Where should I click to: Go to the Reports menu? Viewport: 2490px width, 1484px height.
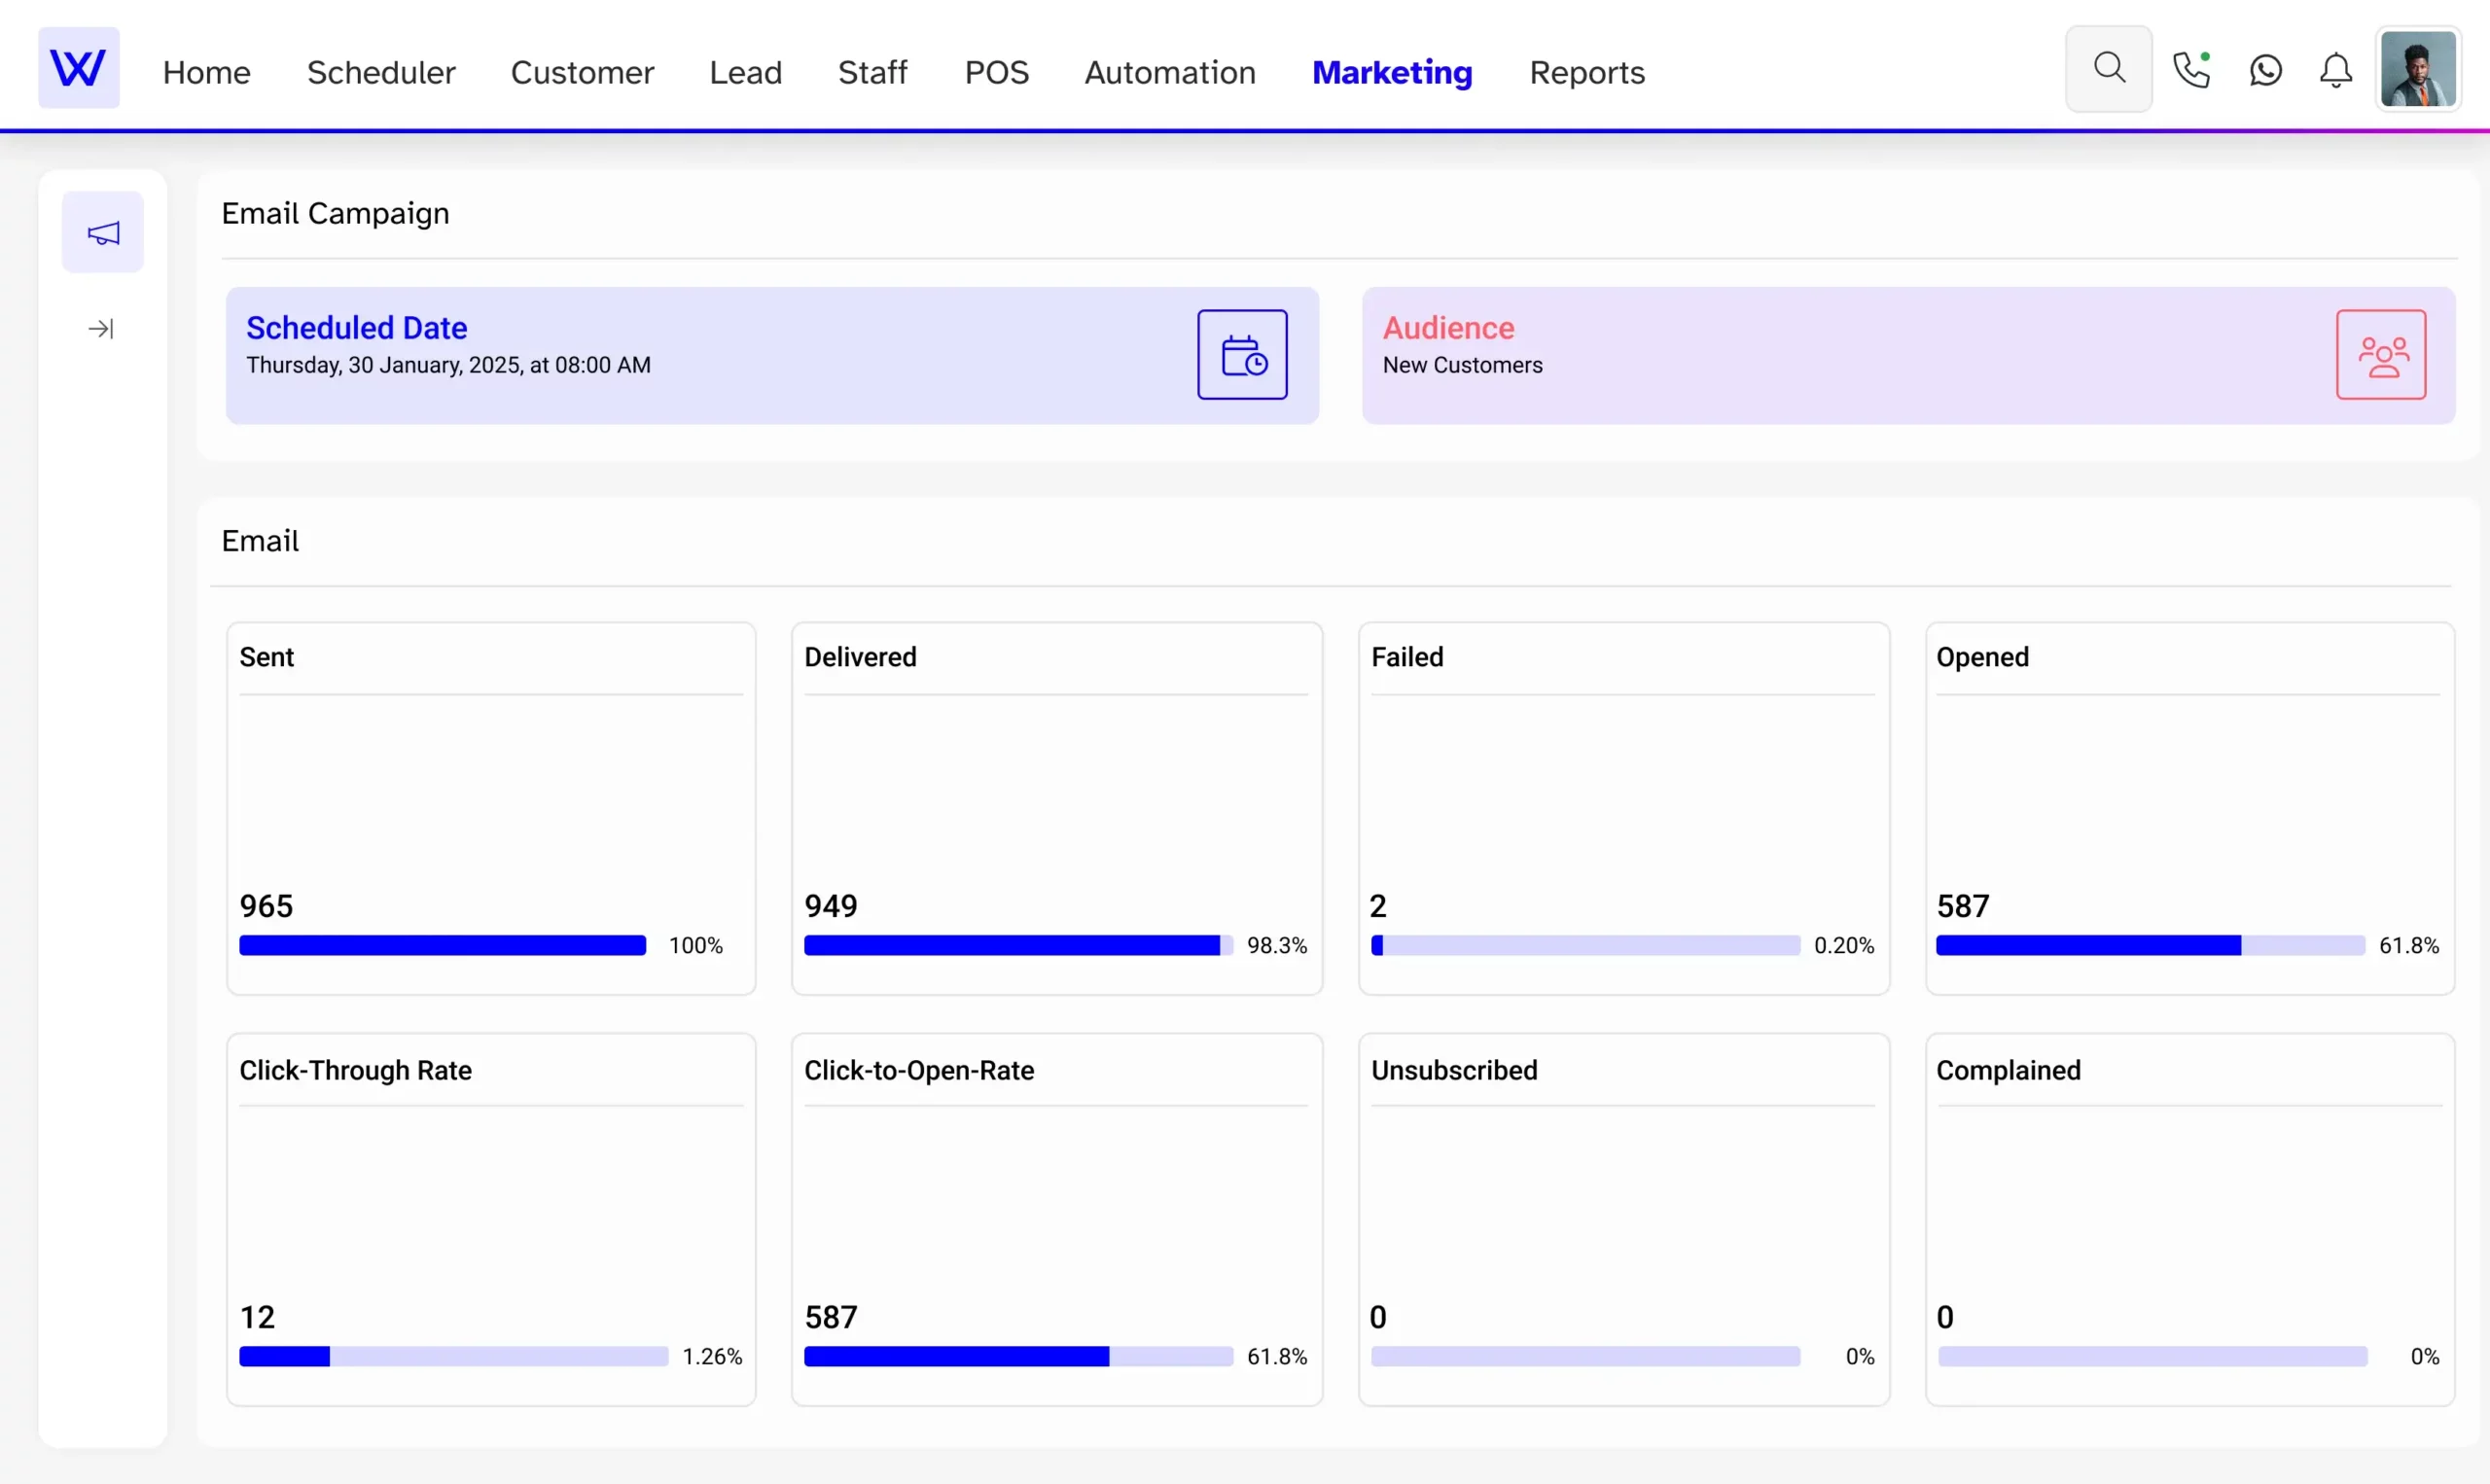(x=1586, y=72)
